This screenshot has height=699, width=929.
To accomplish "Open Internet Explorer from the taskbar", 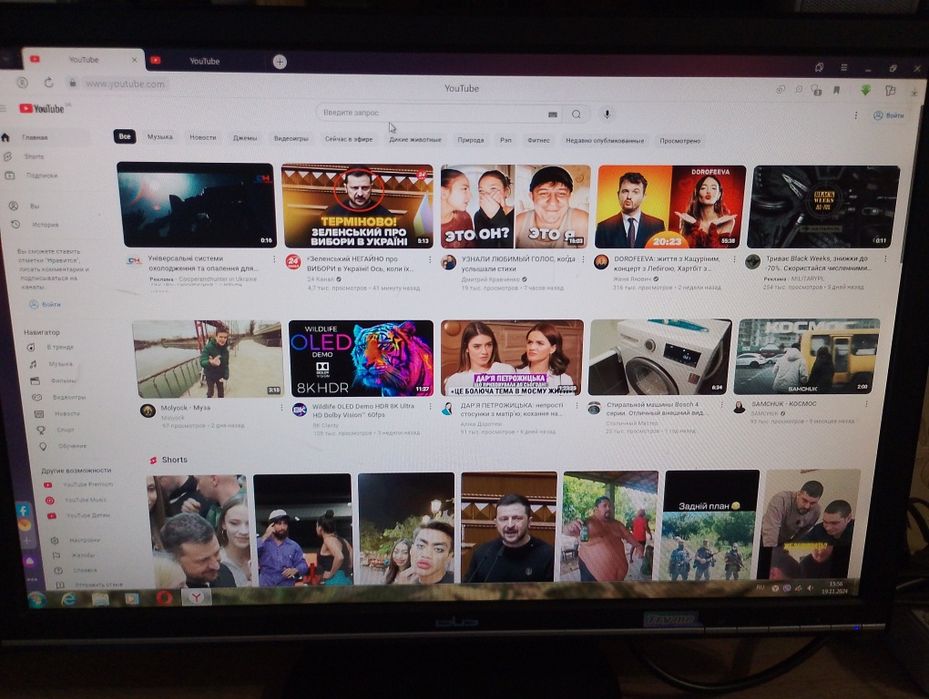I will pos(69,599).
